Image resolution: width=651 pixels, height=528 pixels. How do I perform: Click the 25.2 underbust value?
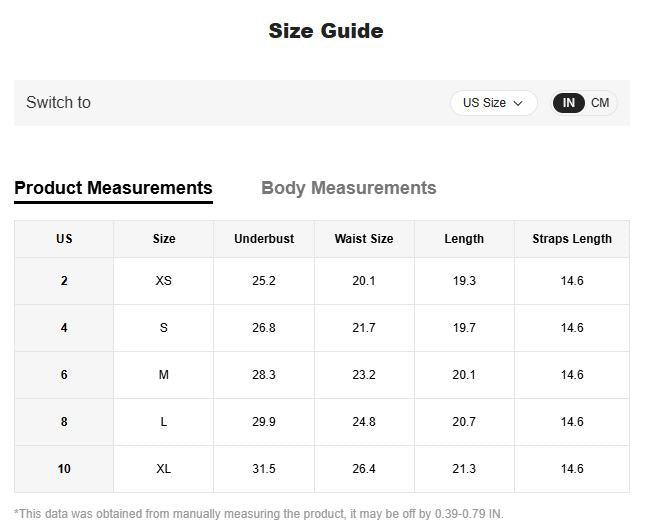click(x=264, y=281)
